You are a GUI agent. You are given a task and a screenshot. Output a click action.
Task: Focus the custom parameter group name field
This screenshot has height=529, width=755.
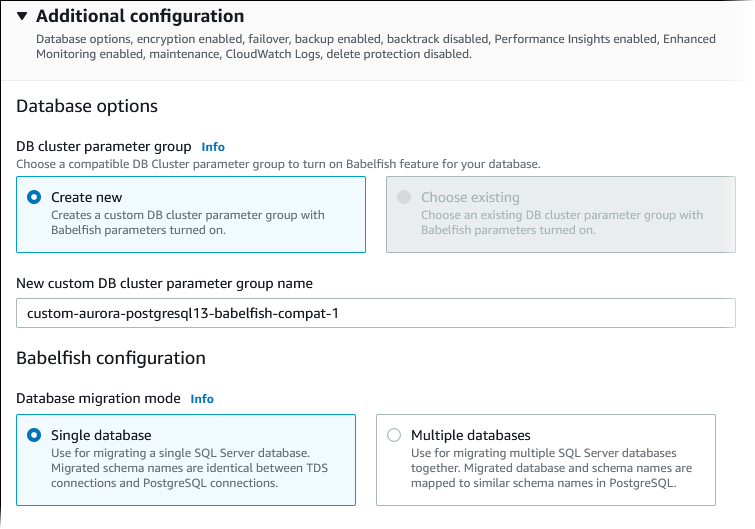pos(376,313)
